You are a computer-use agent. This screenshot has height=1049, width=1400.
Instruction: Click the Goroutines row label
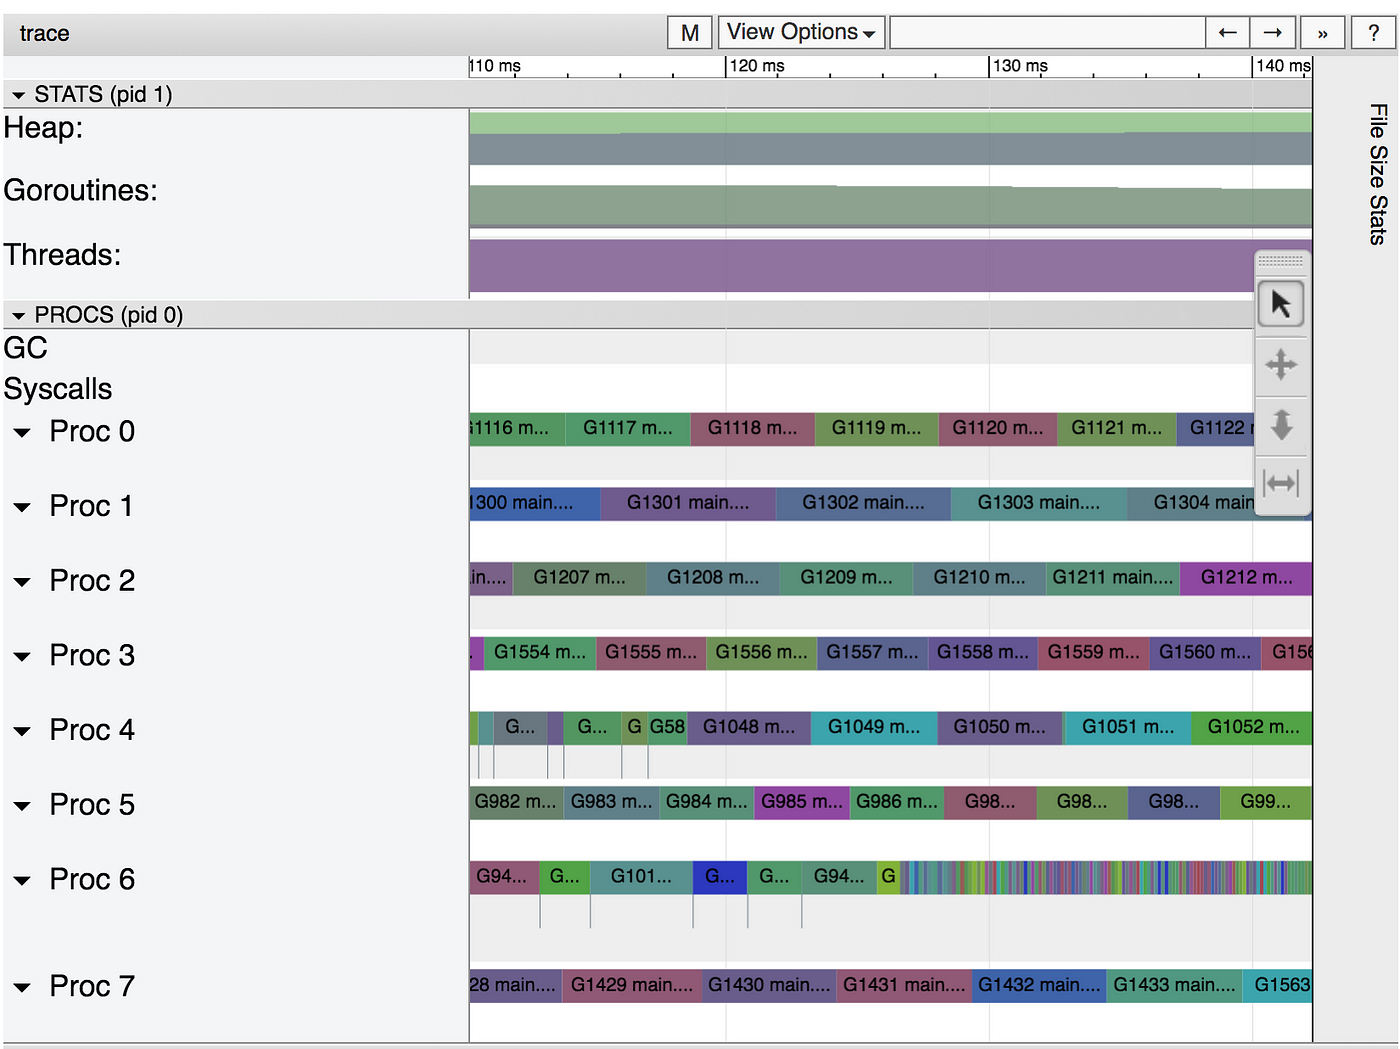click(x=81, y=190)
